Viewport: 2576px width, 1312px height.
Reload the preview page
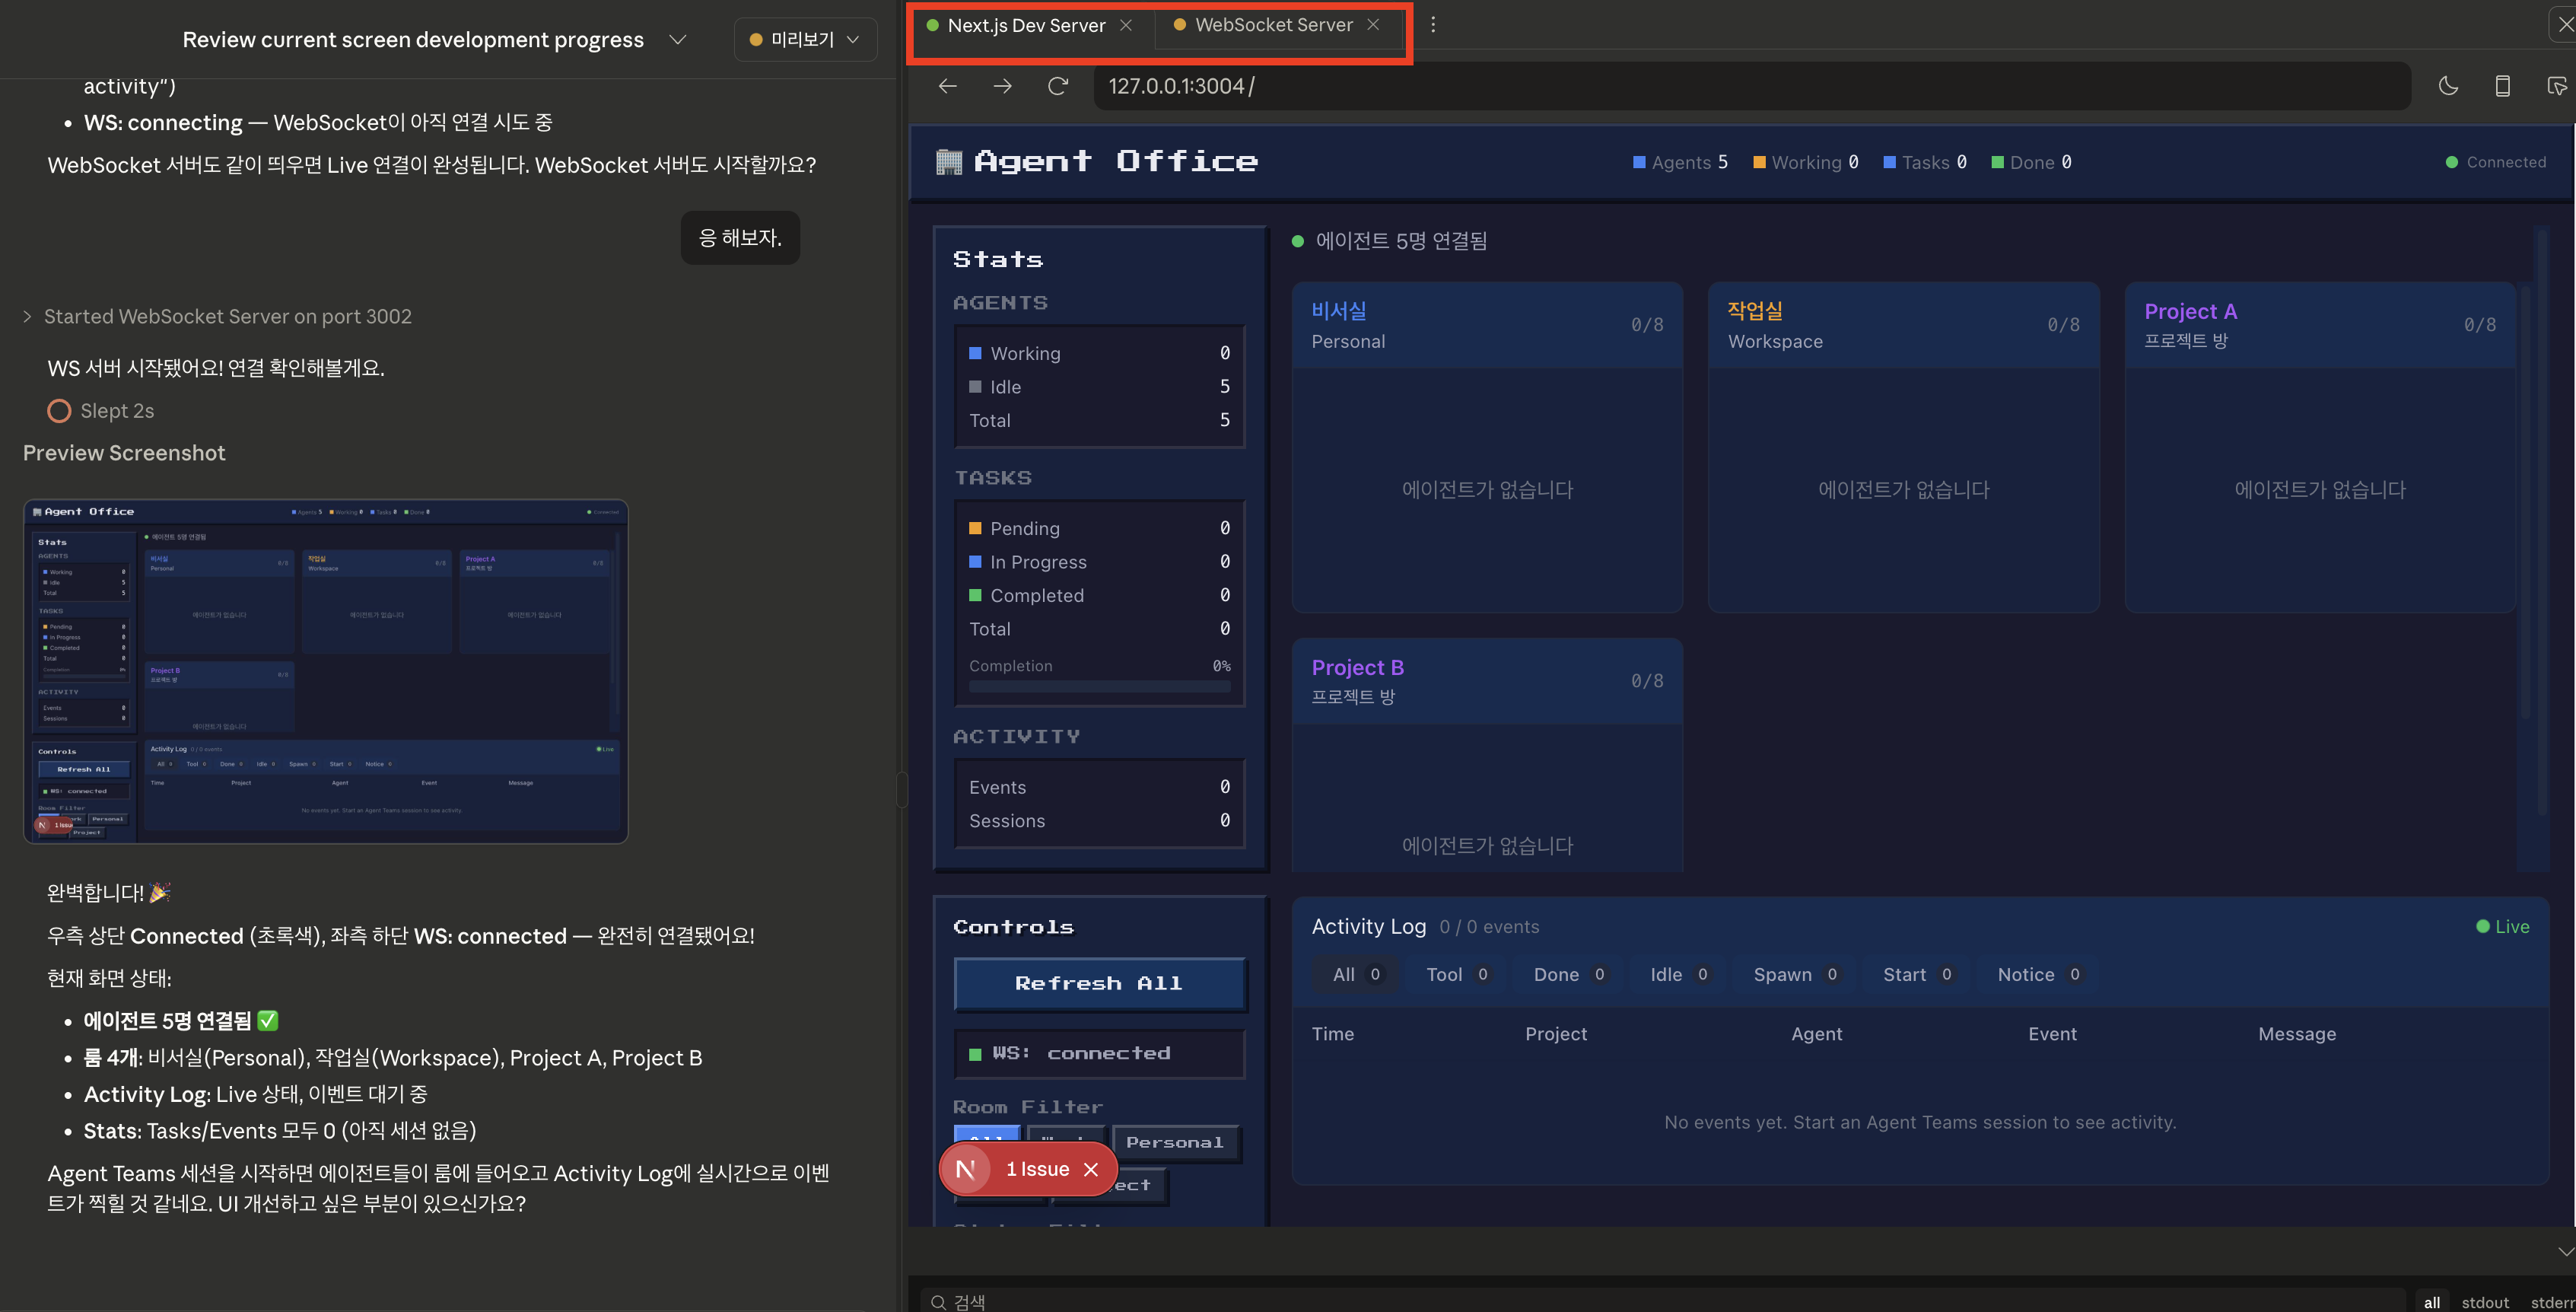(x=1058, y=86)
